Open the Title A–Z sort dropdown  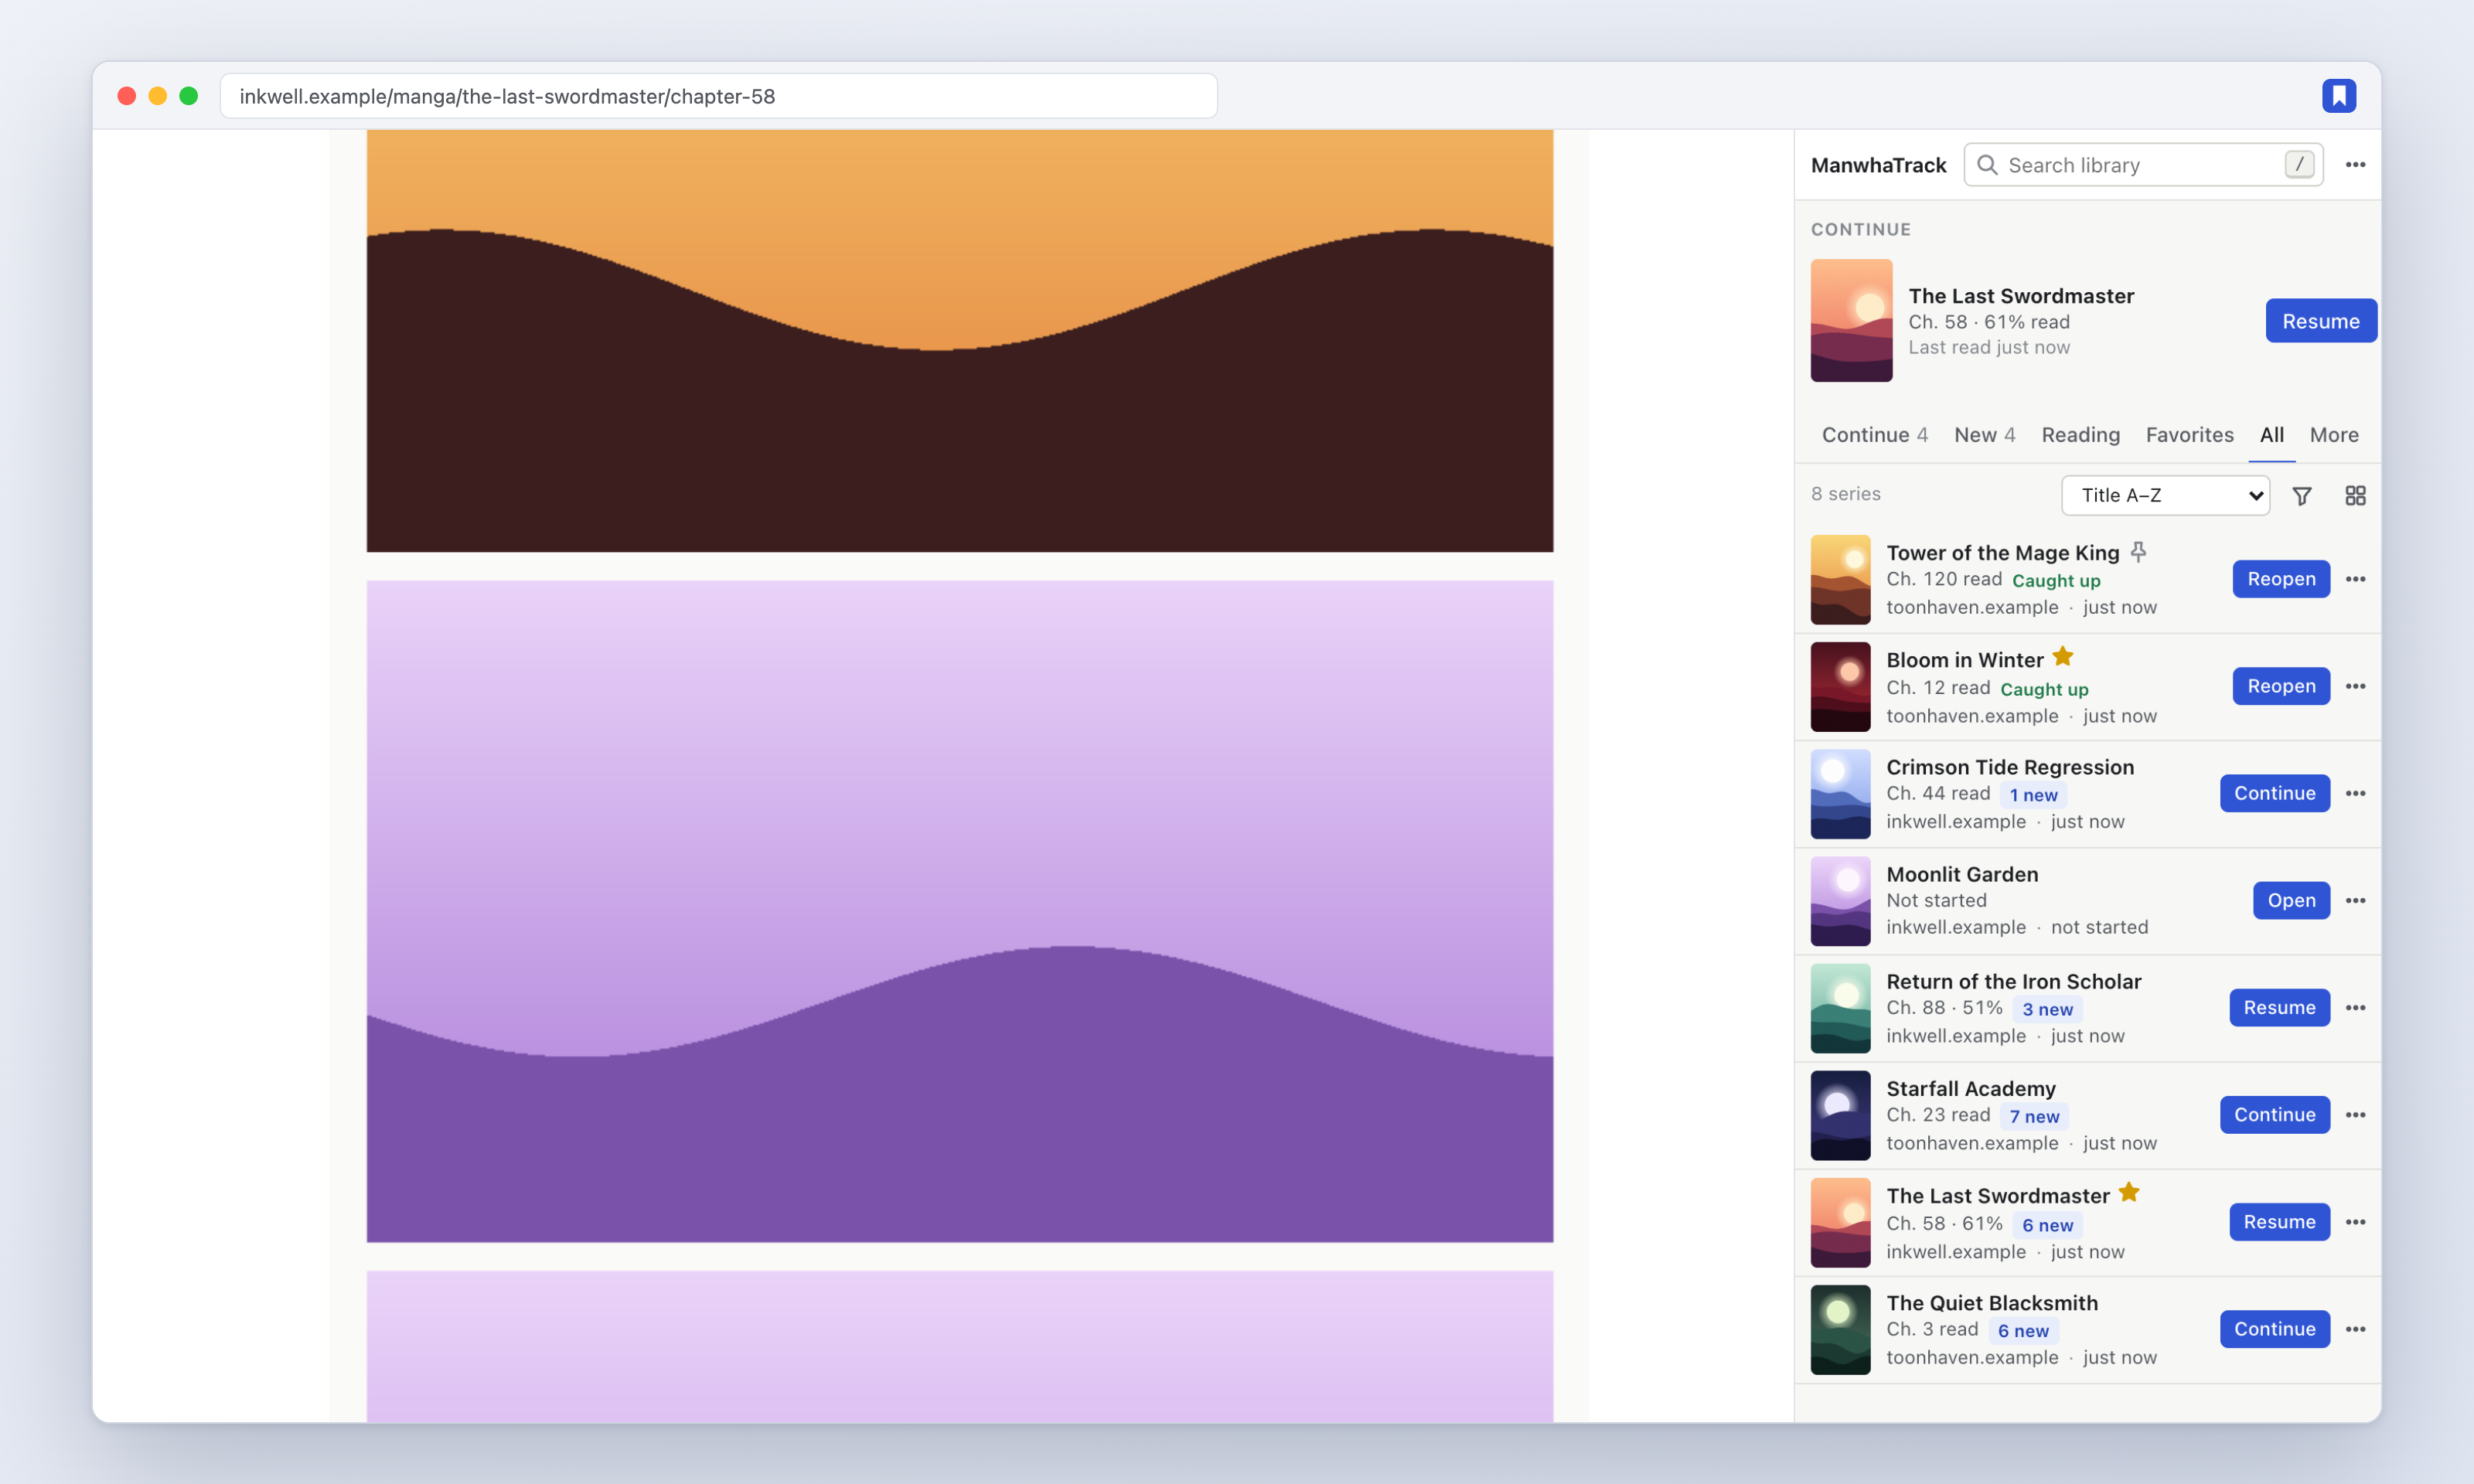(2165, 495)
